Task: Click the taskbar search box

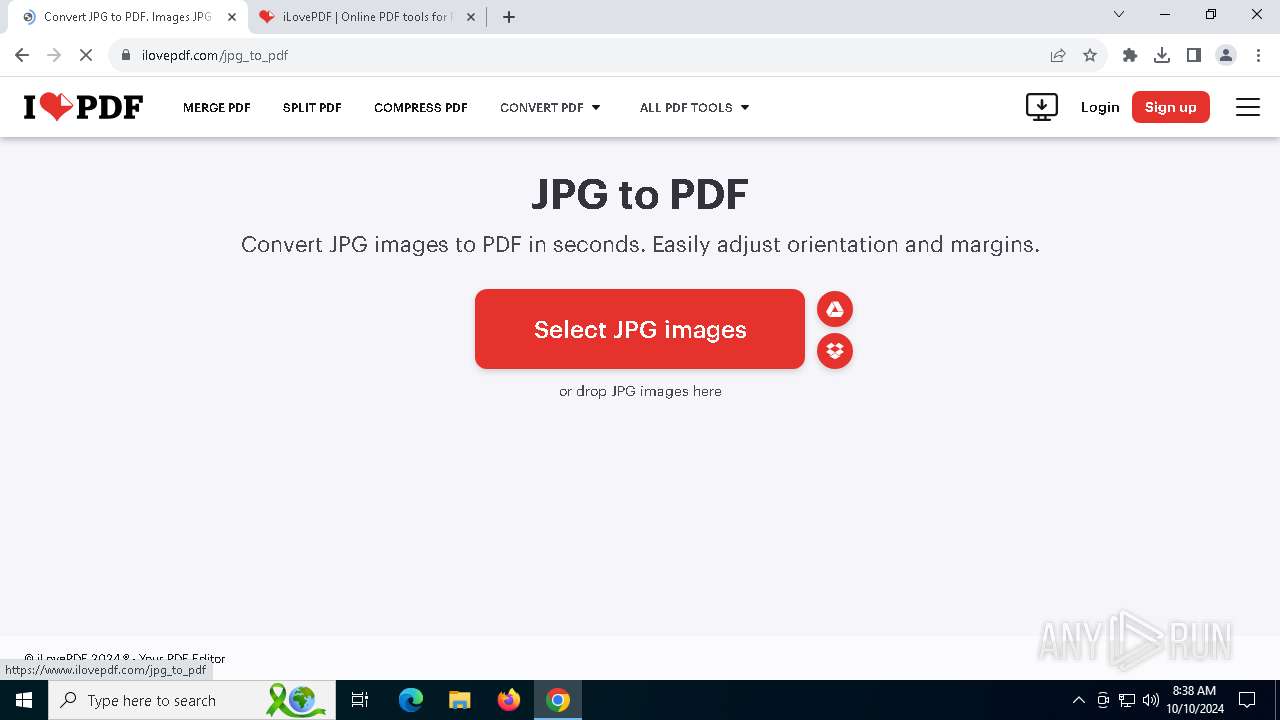Action: coord(192,700)
